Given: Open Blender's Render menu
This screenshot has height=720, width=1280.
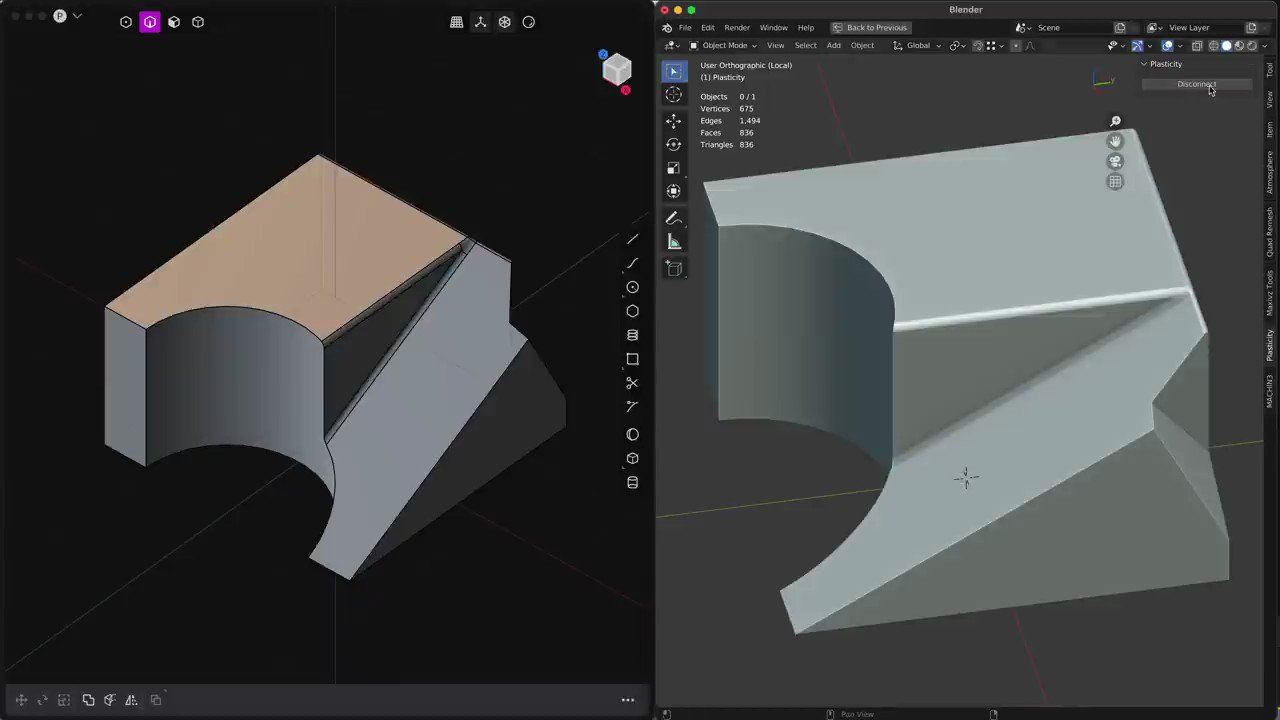Looking at the screenshot, I should tap(737, 27).
